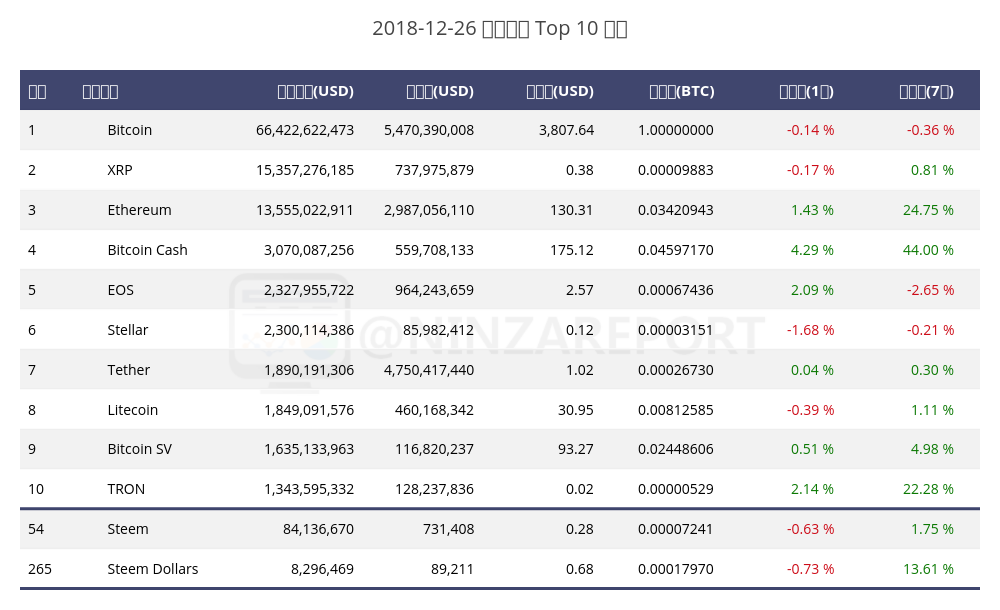
Task: Click the value 1,890,191,306 for Tether
Action: (309, 370)
